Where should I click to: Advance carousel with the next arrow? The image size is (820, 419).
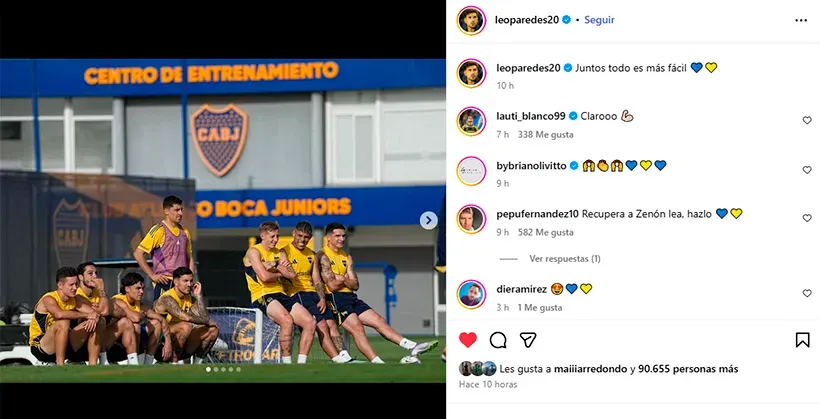[x=428, y=220]
